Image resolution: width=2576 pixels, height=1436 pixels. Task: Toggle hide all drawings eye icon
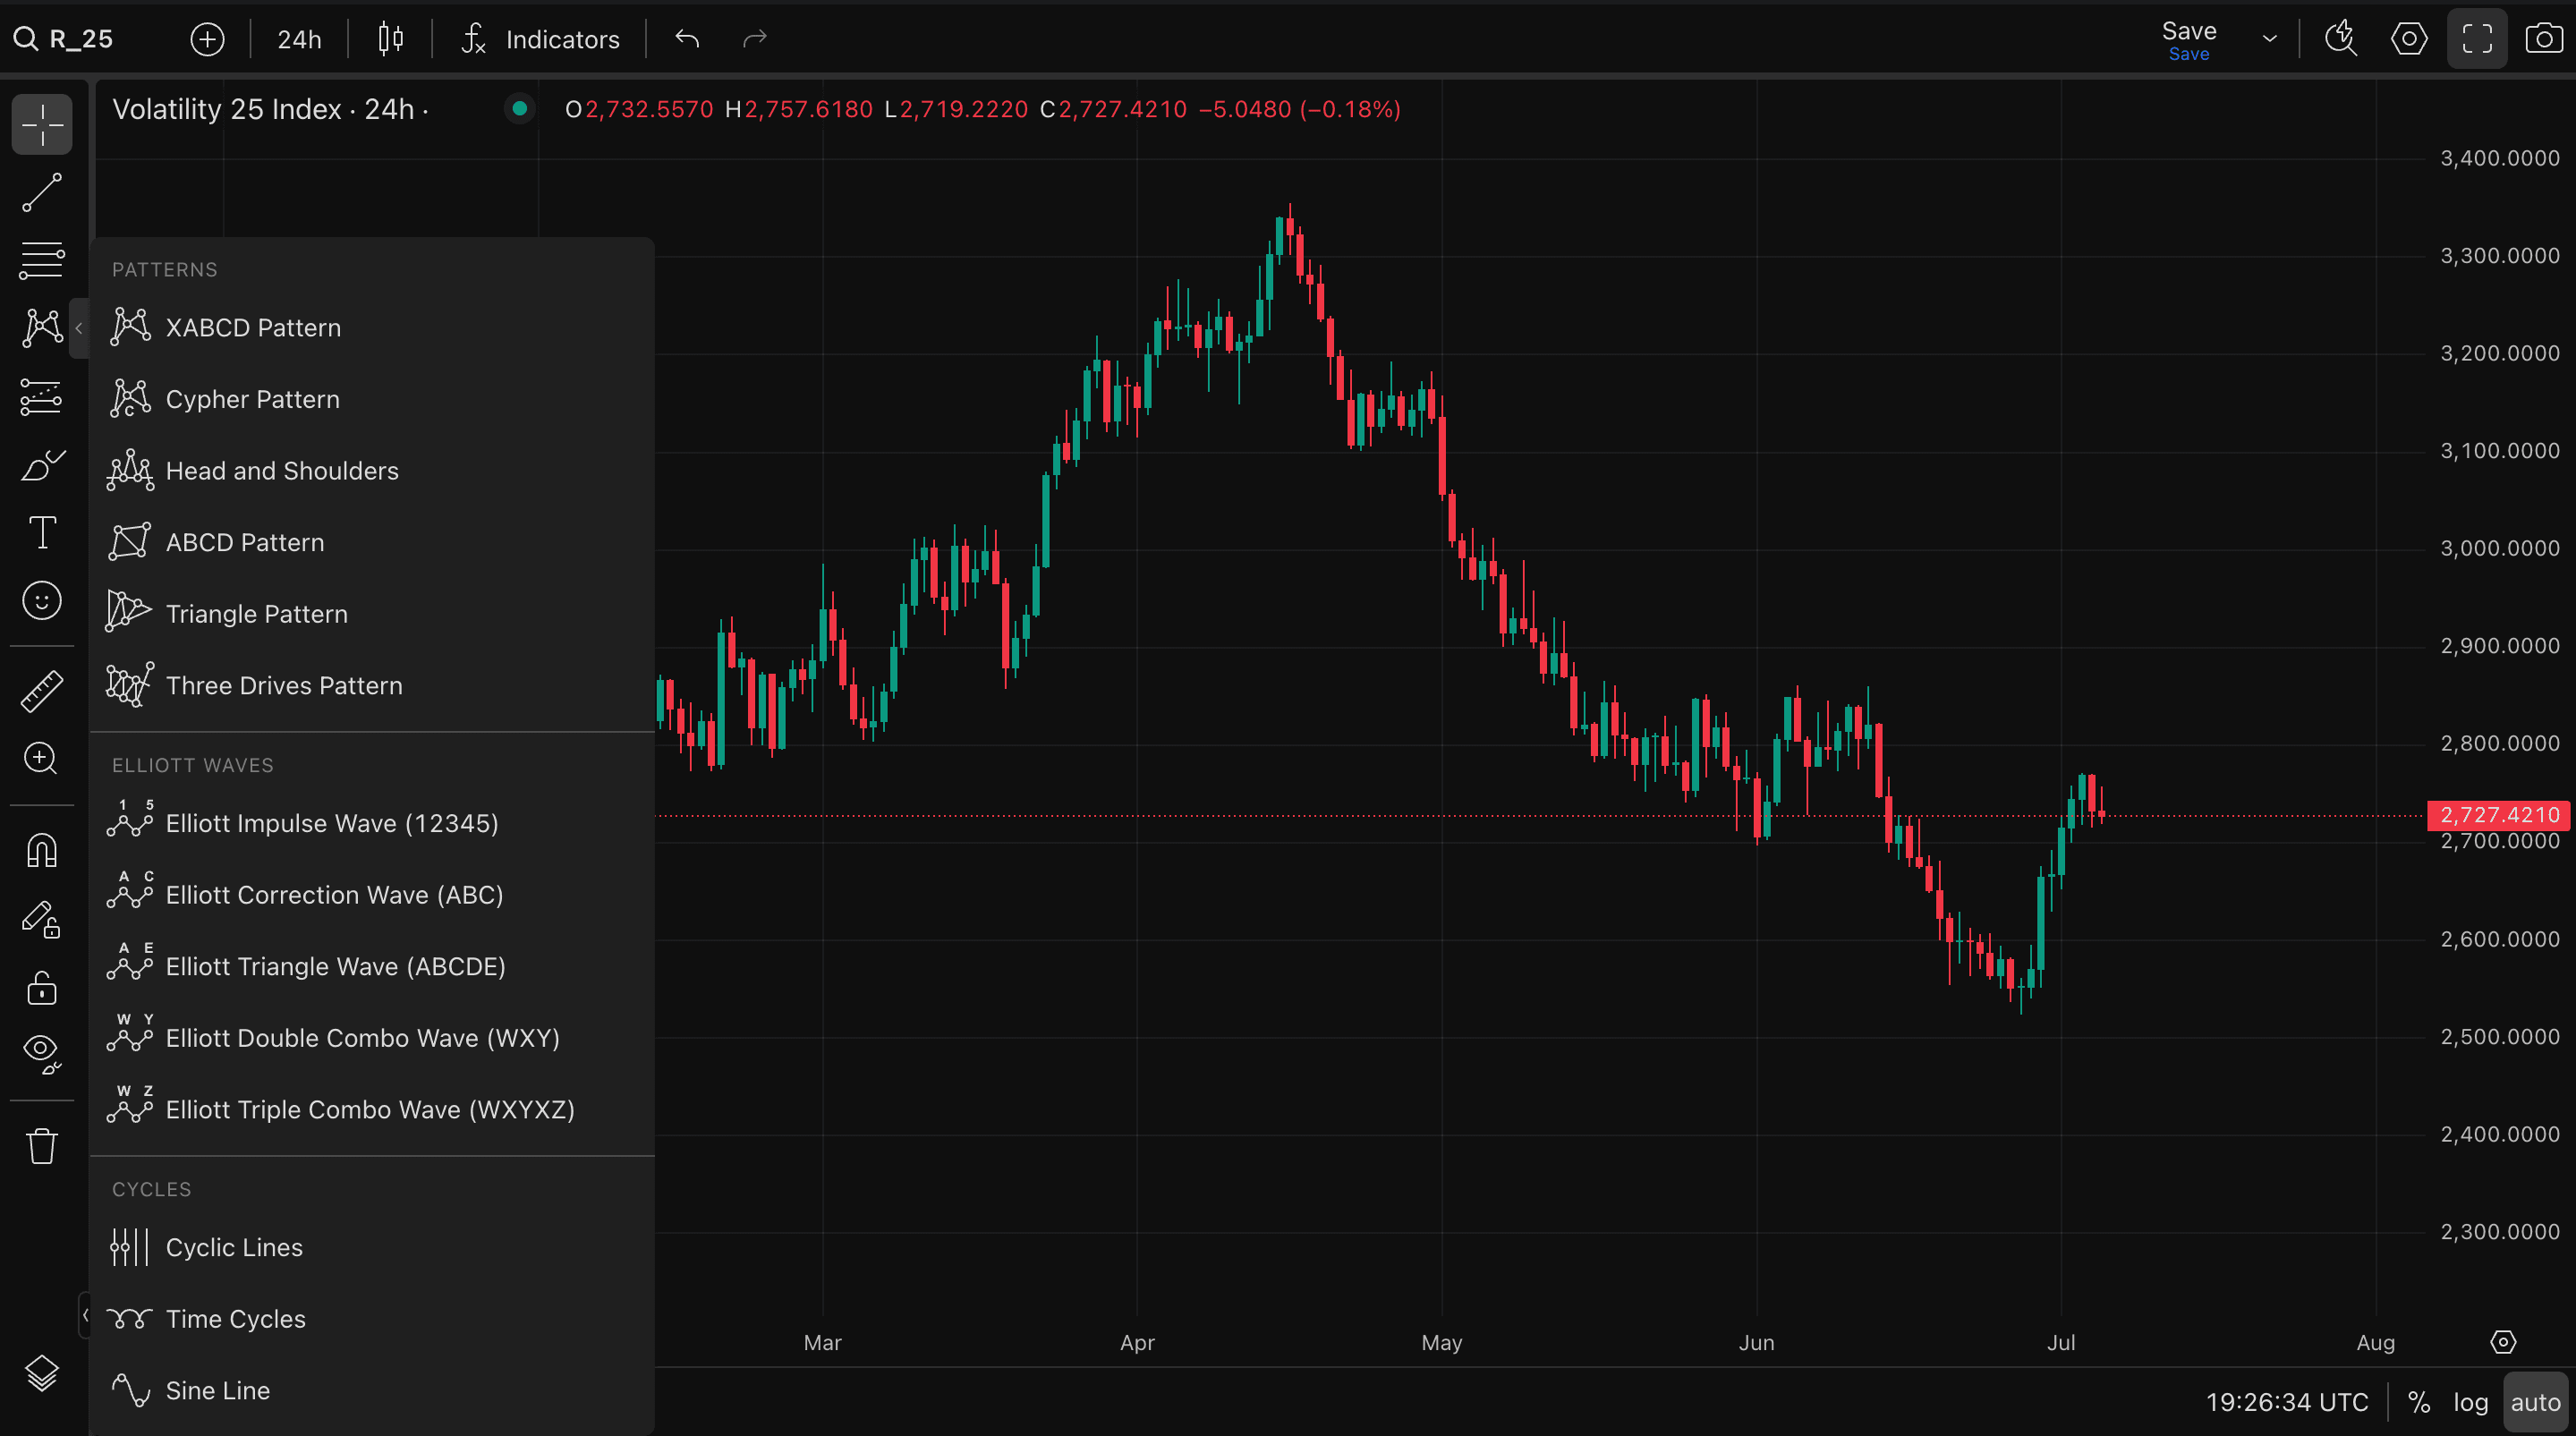(42, 1055)
